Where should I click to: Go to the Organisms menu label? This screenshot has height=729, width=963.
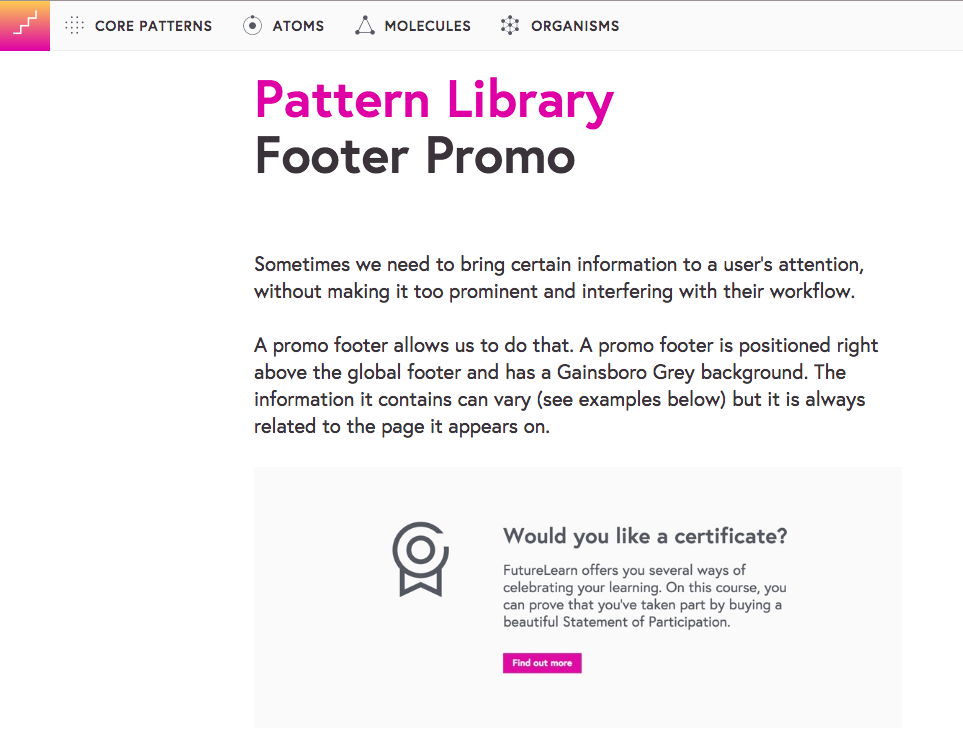574,26
